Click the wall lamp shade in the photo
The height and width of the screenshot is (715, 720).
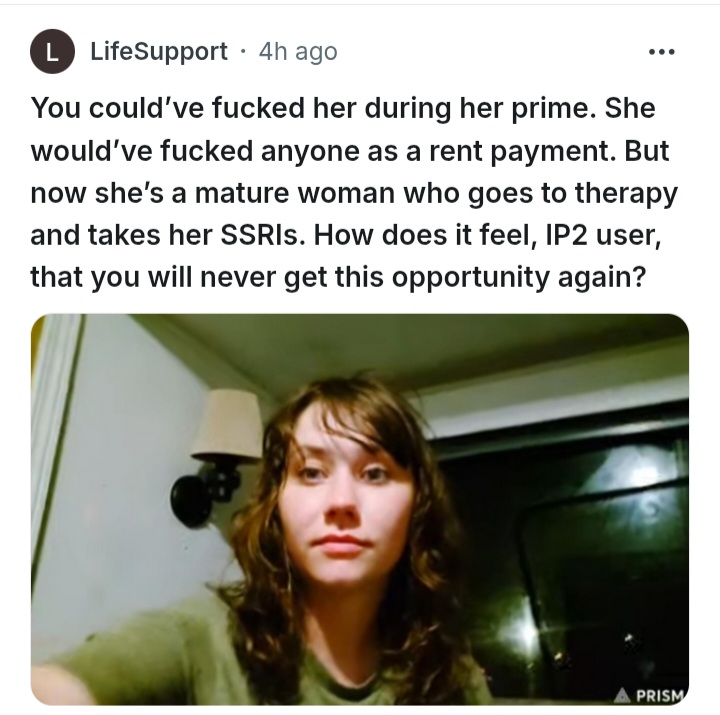227,425
